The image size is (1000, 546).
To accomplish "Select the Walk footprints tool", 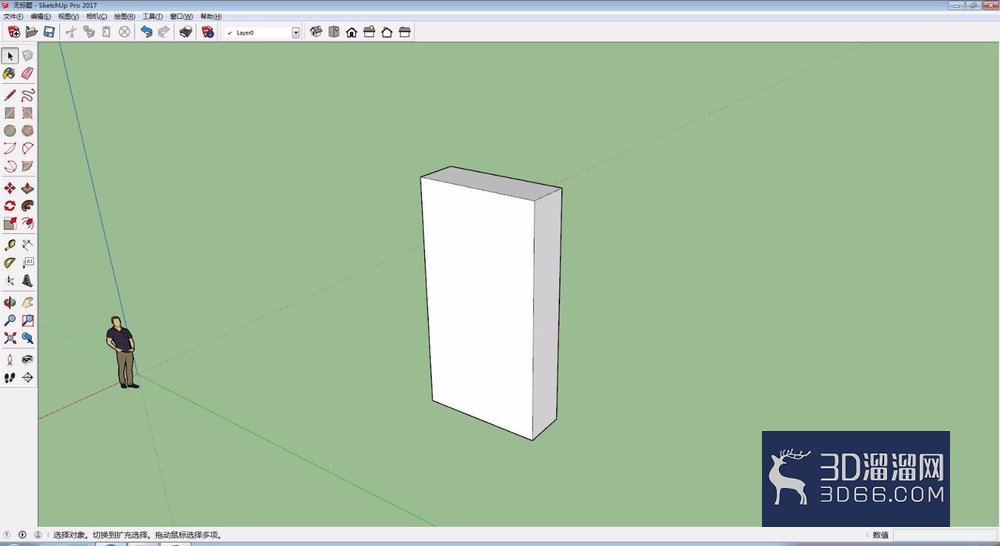I will (10, 378).
